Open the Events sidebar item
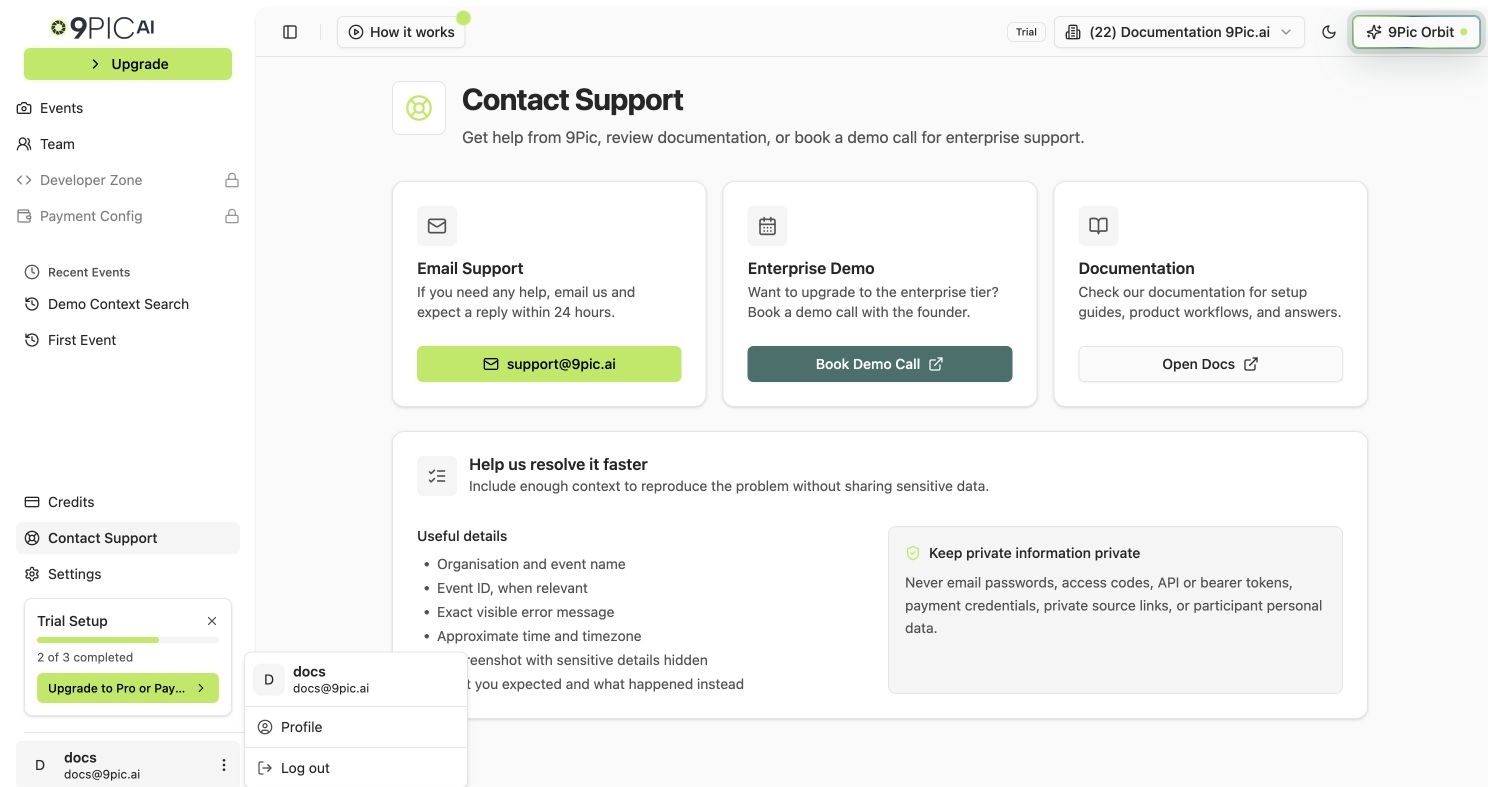 tap(128, 108)
